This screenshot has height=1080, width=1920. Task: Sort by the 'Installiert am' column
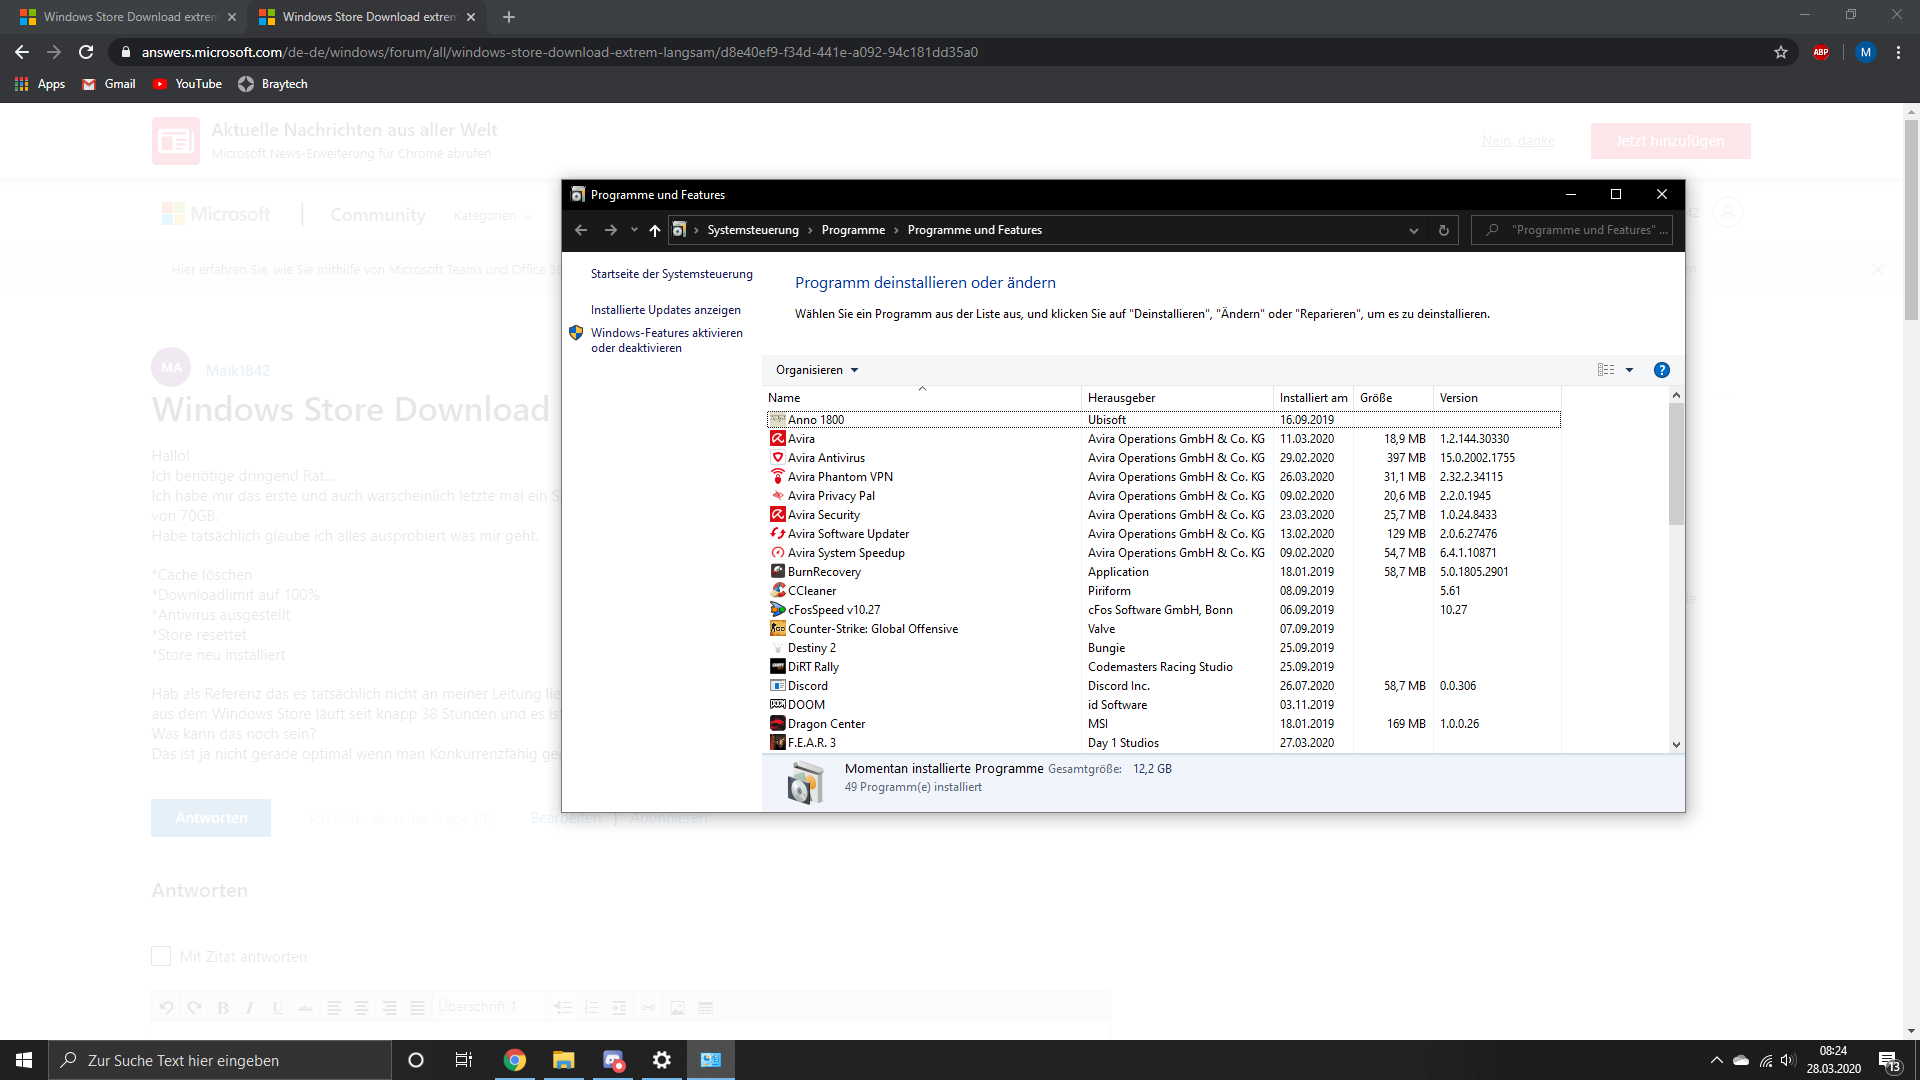coord(1313,398)
